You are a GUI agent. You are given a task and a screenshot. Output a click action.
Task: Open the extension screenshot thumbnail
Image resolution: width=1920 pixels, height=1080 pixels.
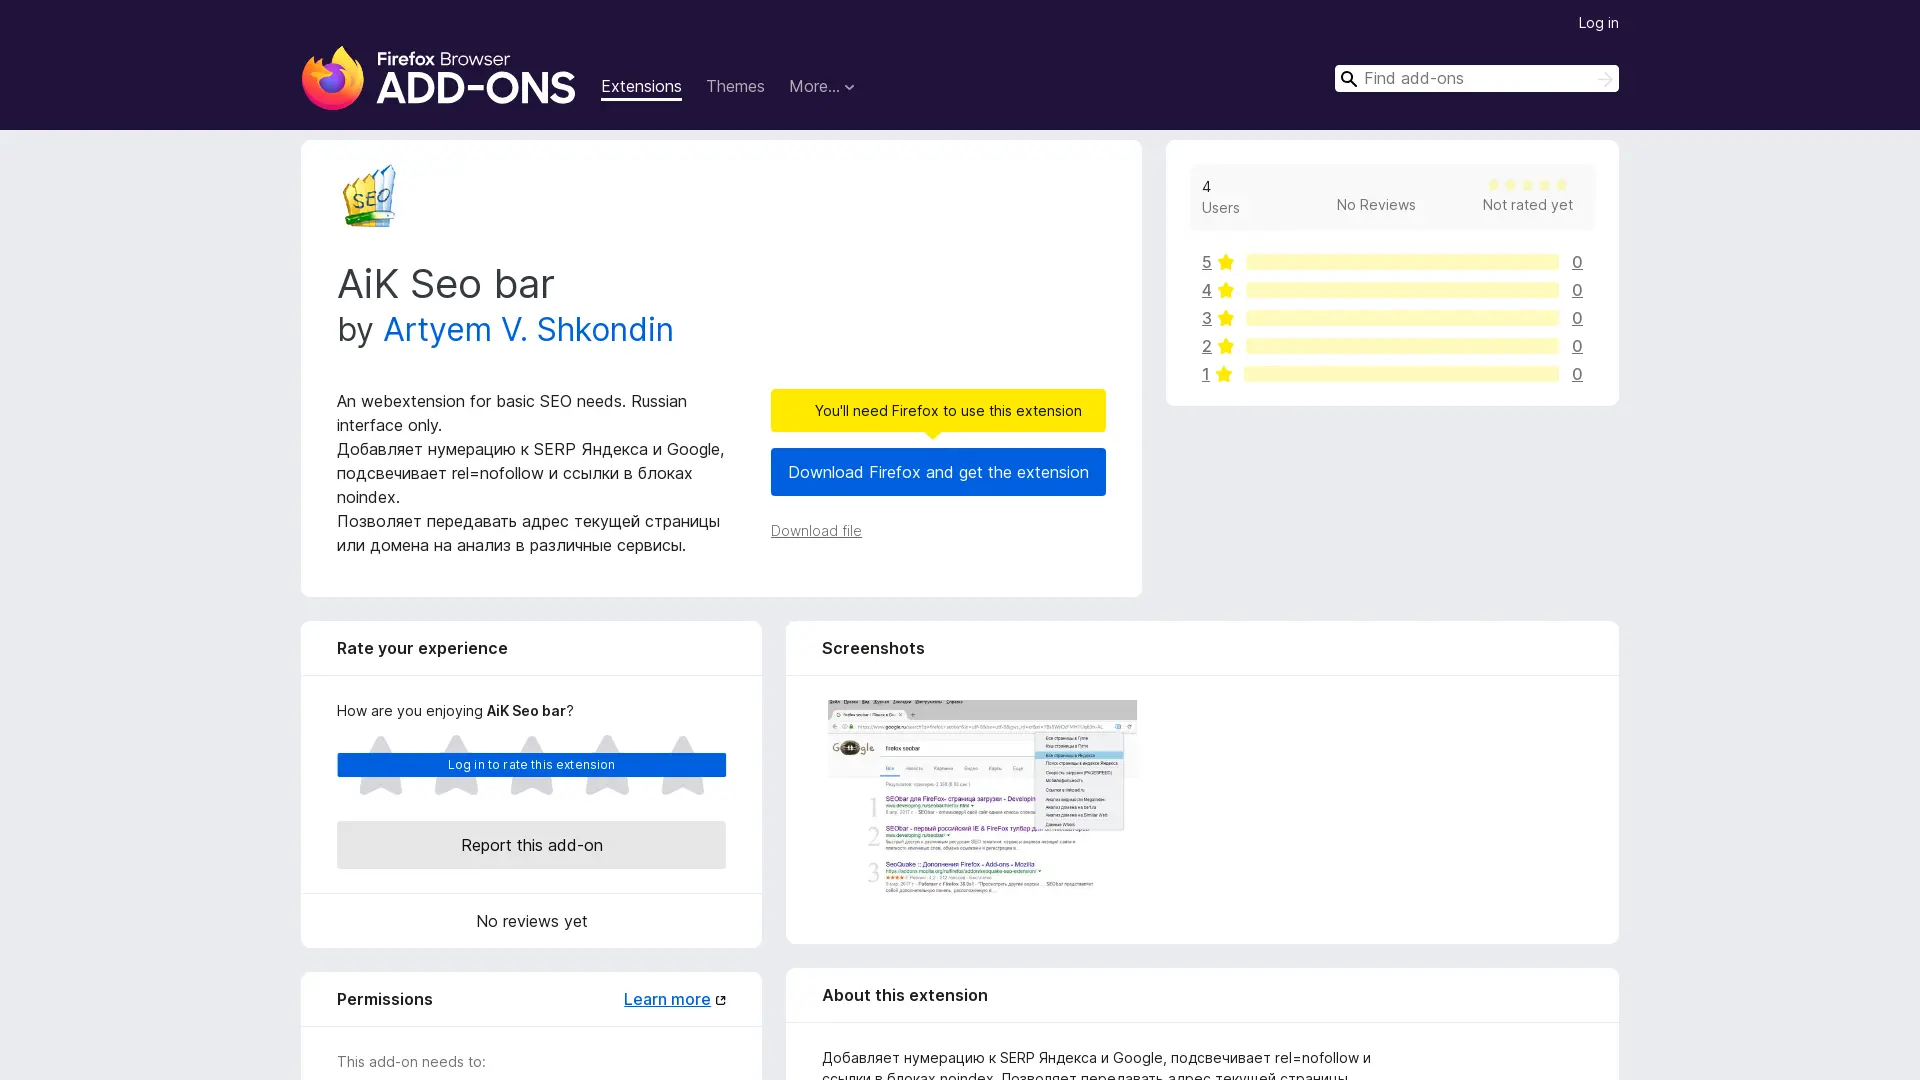[981, 796]
